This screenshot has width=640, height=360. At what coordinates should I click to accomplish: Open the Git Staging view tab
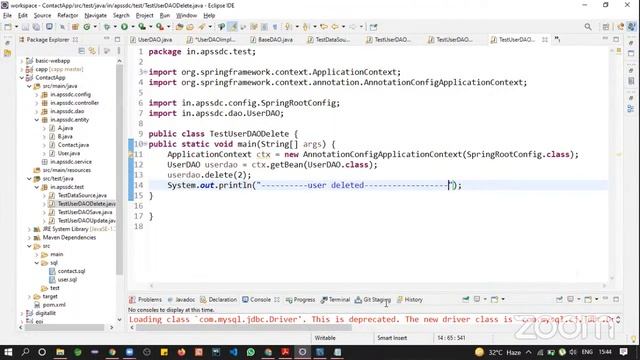tap(373, 300)
